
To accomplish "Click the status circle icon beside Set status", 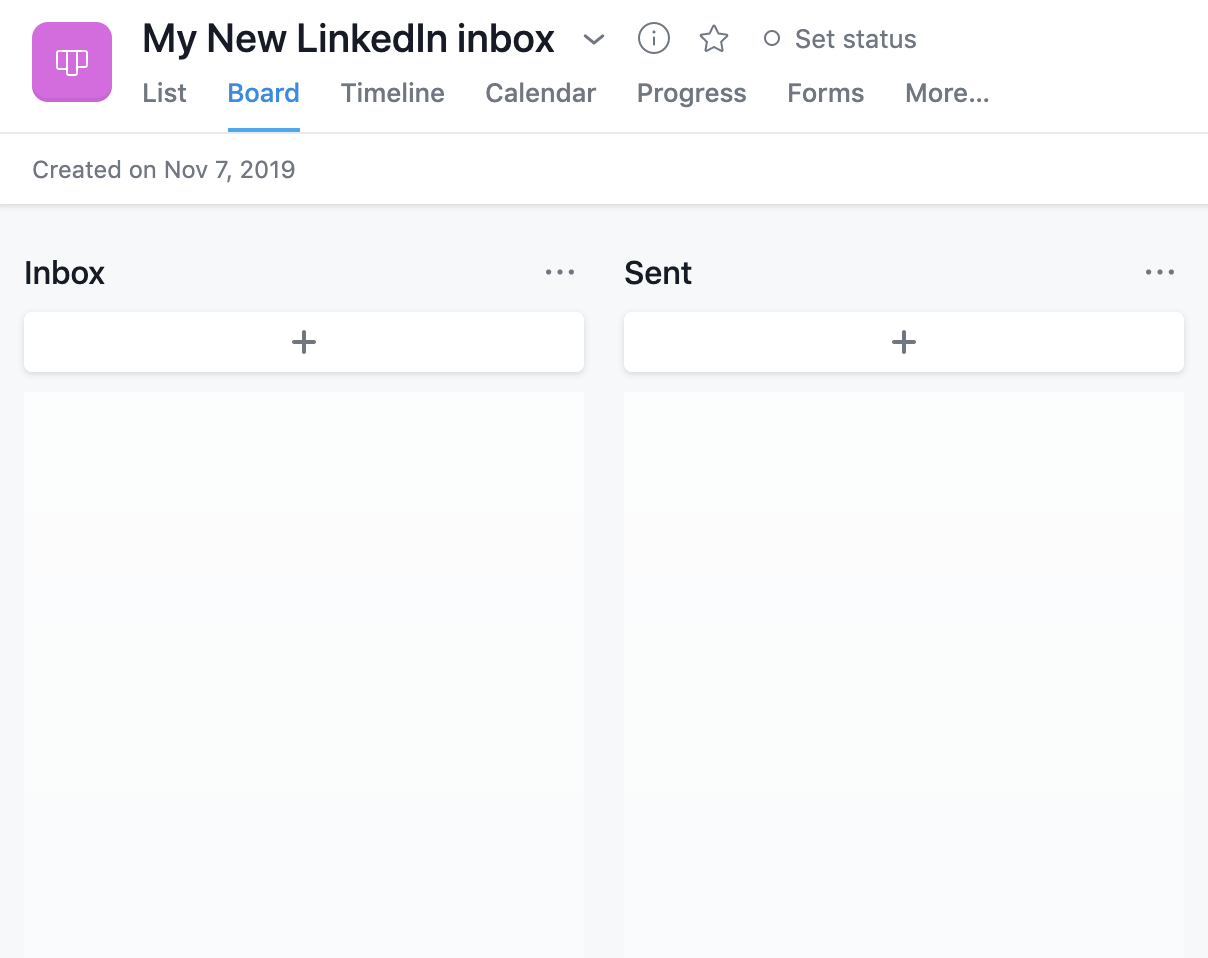I will click(772, 39).
